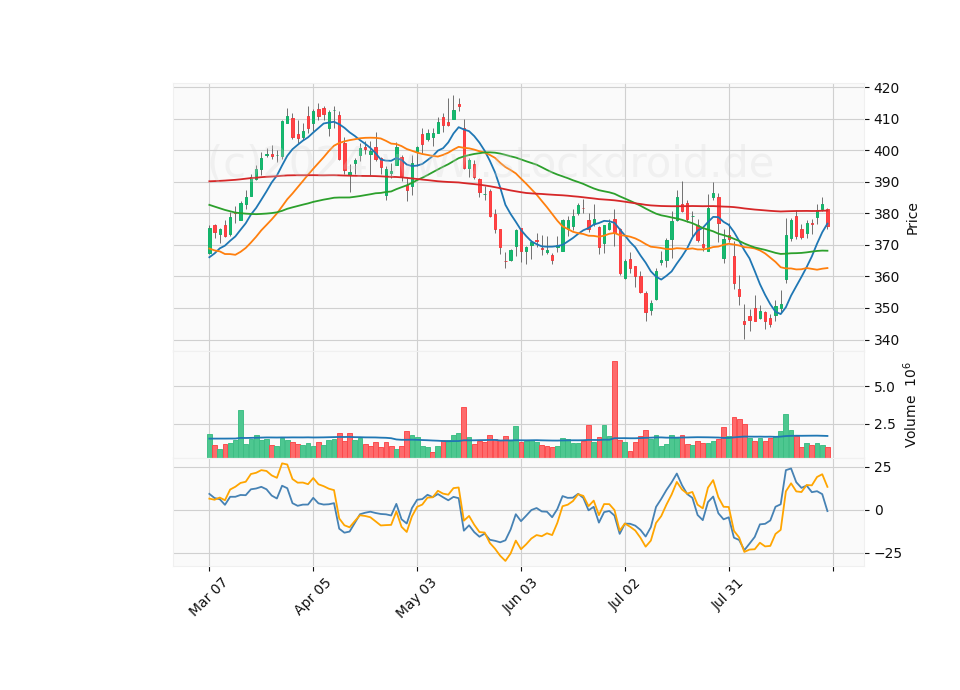The width and height of the screenshot is (960, 690).
Task: Select the 2.5 volume tick label
Action: coord(884,424)
